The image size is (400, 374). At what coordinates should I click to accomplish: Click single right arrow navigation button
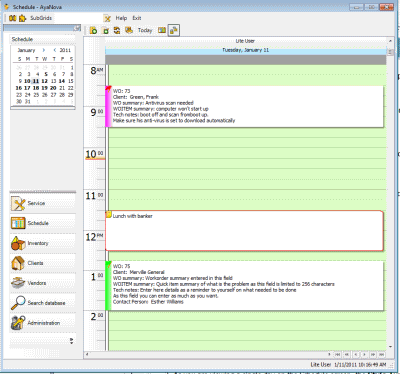coord(364,354)
